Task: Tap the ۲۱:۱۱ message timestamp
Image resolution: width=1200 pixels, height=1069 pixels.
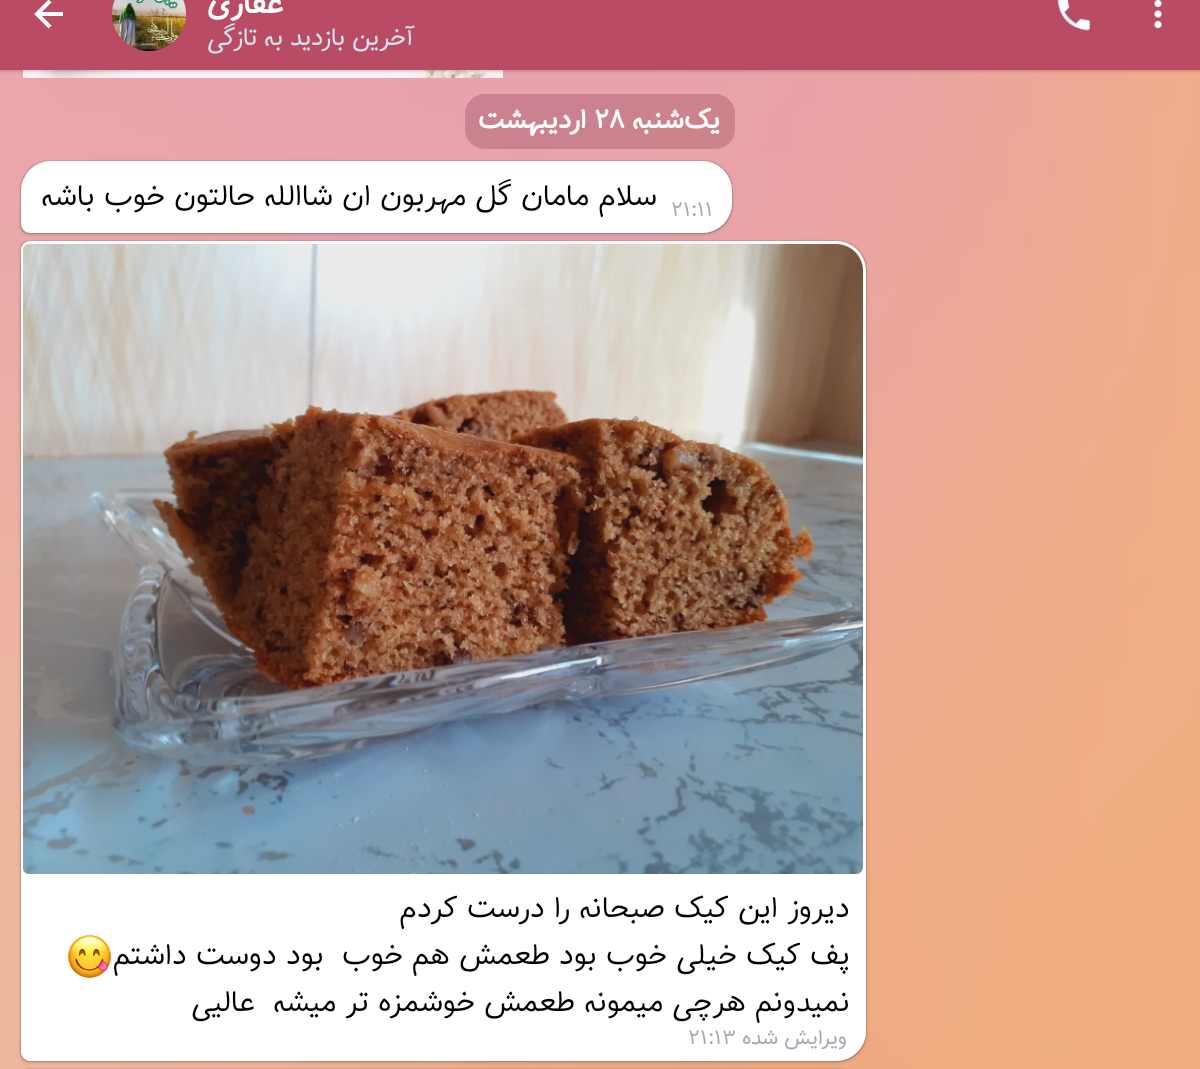Action: click(692, 209)
